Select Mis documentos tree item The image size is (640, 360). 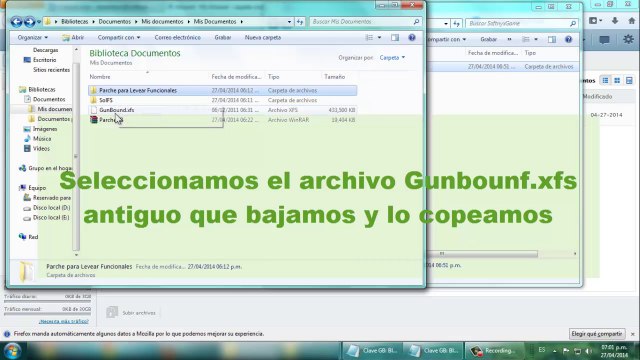pos(50,109)
